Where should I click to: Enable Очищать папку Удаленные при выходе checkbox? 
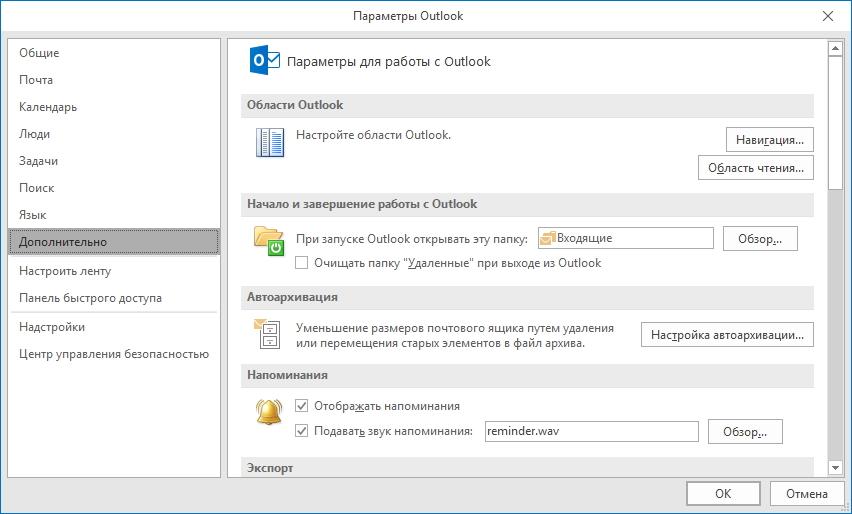point(301,263)
